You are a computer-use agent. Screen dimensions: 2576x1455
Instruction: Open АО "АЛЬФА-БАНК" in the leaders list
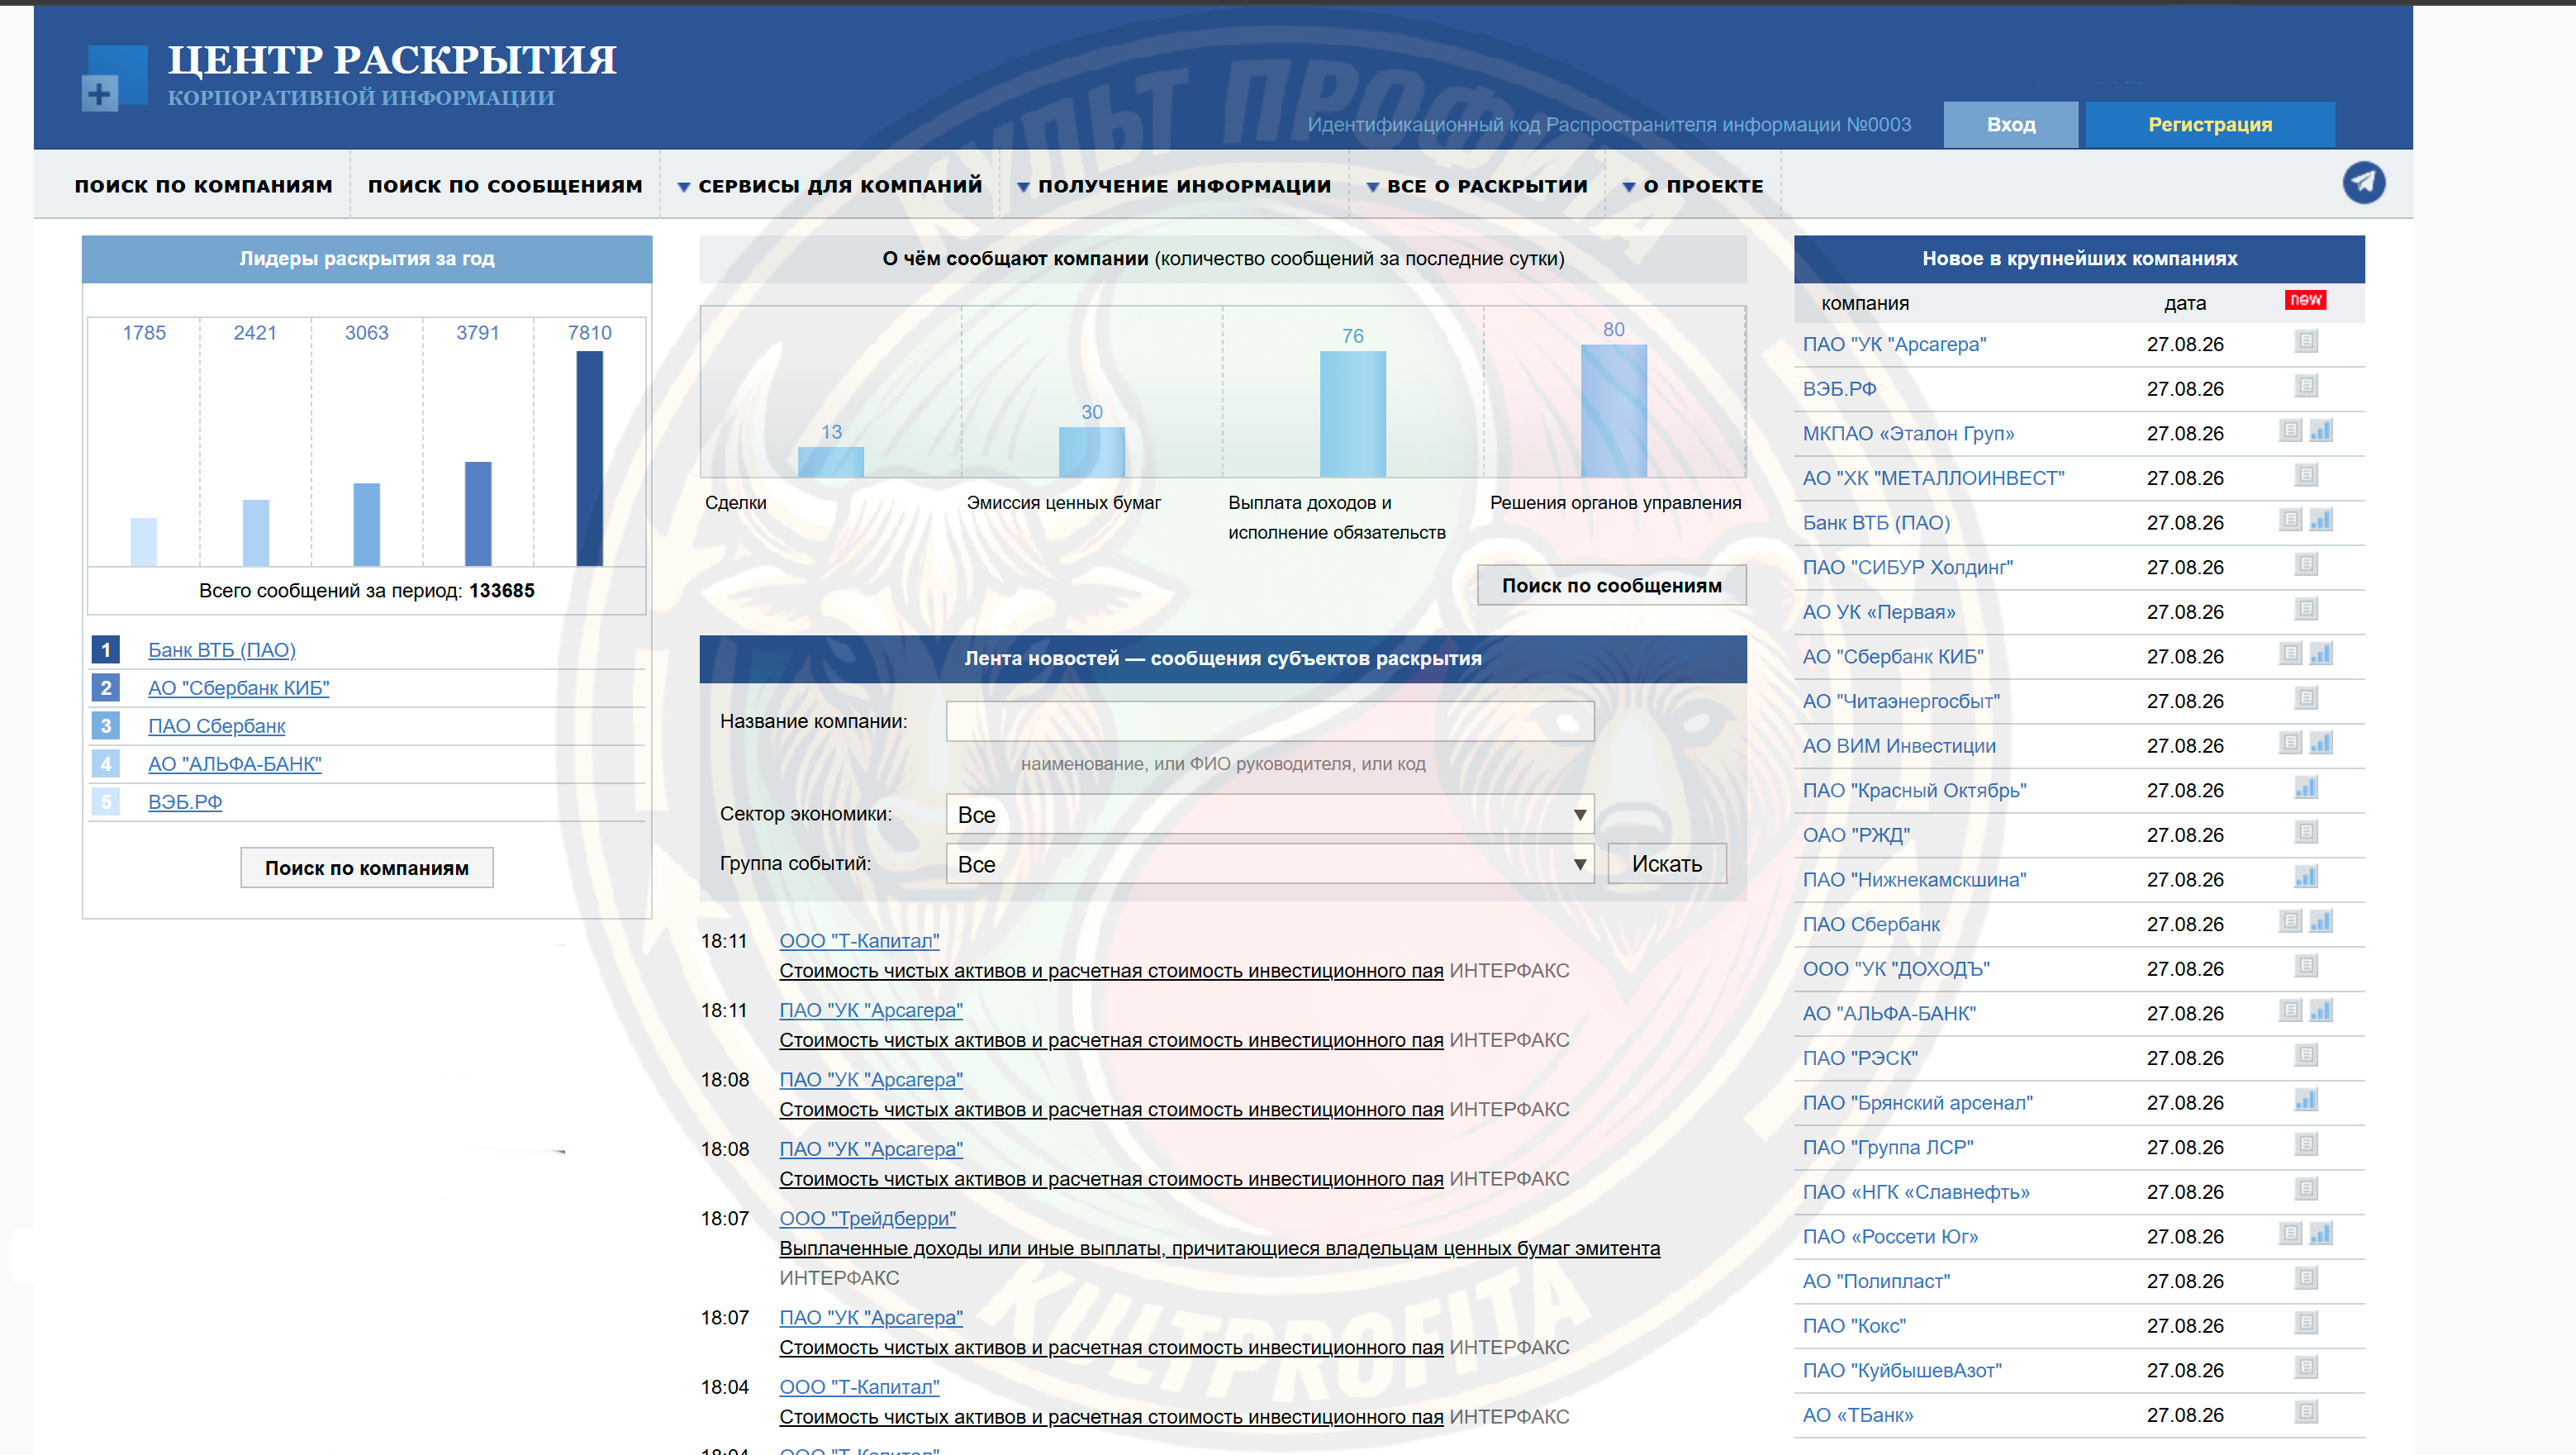click(235, 764)
